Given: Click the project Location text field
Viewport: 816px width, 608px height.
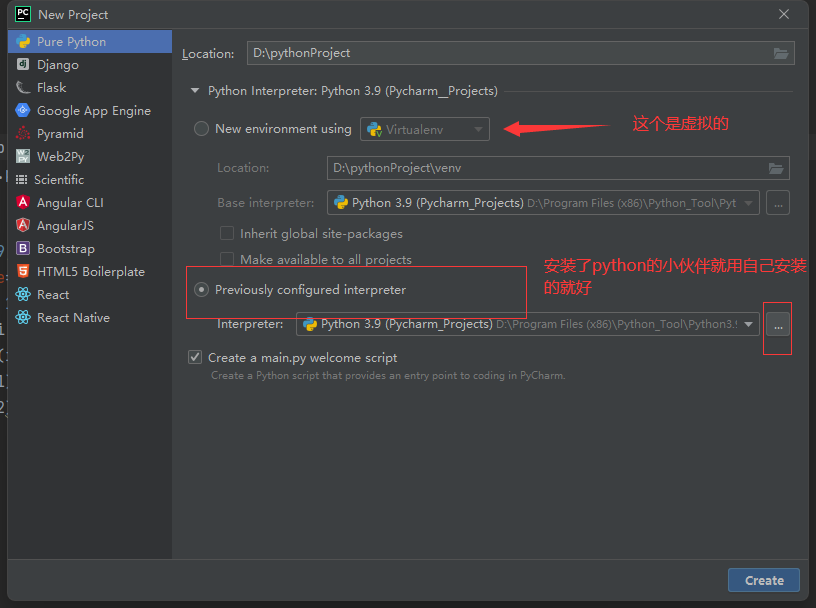Looking at the screenshot, I should point(520,53).
